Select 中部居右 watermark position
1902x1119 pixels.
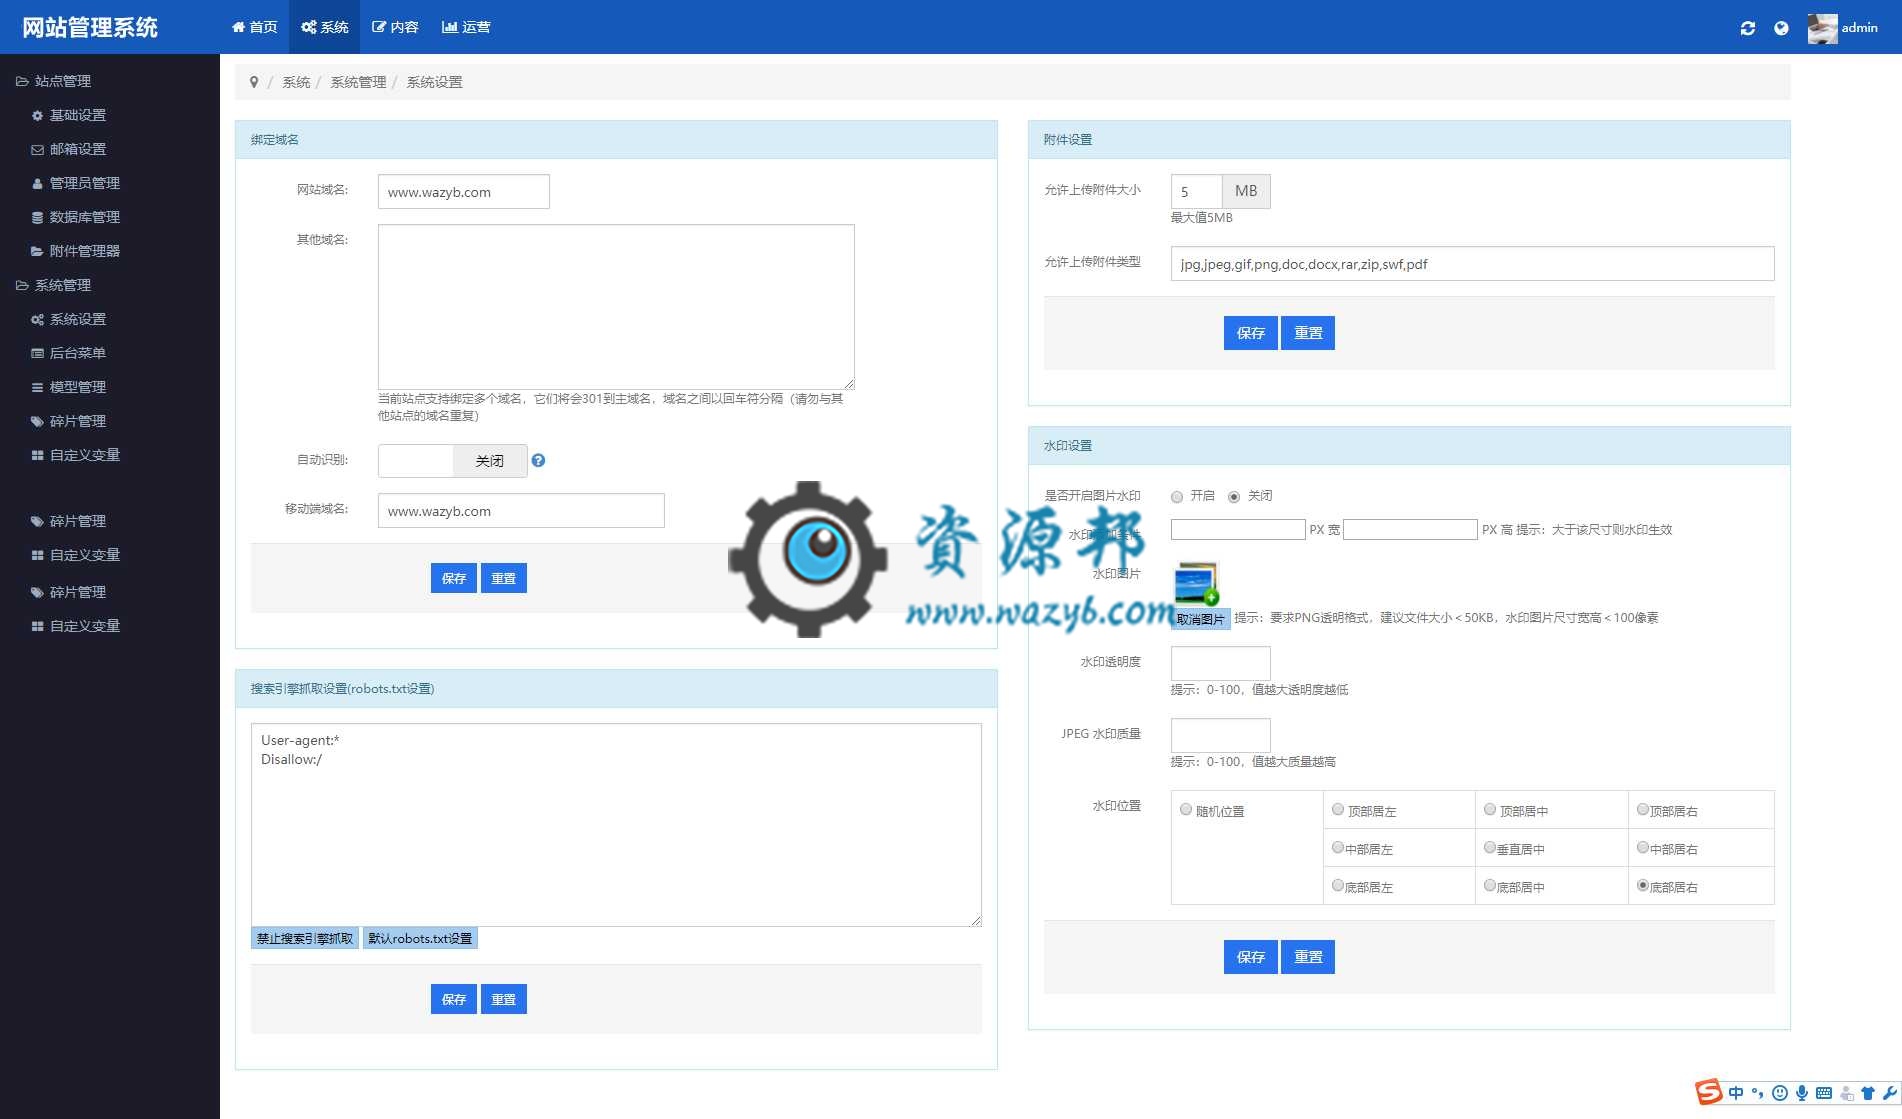[x=1642, y=848]
